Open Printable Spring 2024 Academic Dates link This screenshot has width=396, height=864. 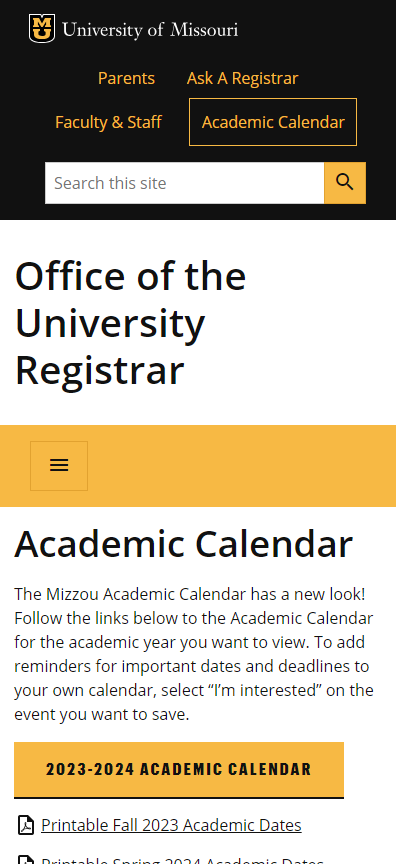(x=182, y=860)
